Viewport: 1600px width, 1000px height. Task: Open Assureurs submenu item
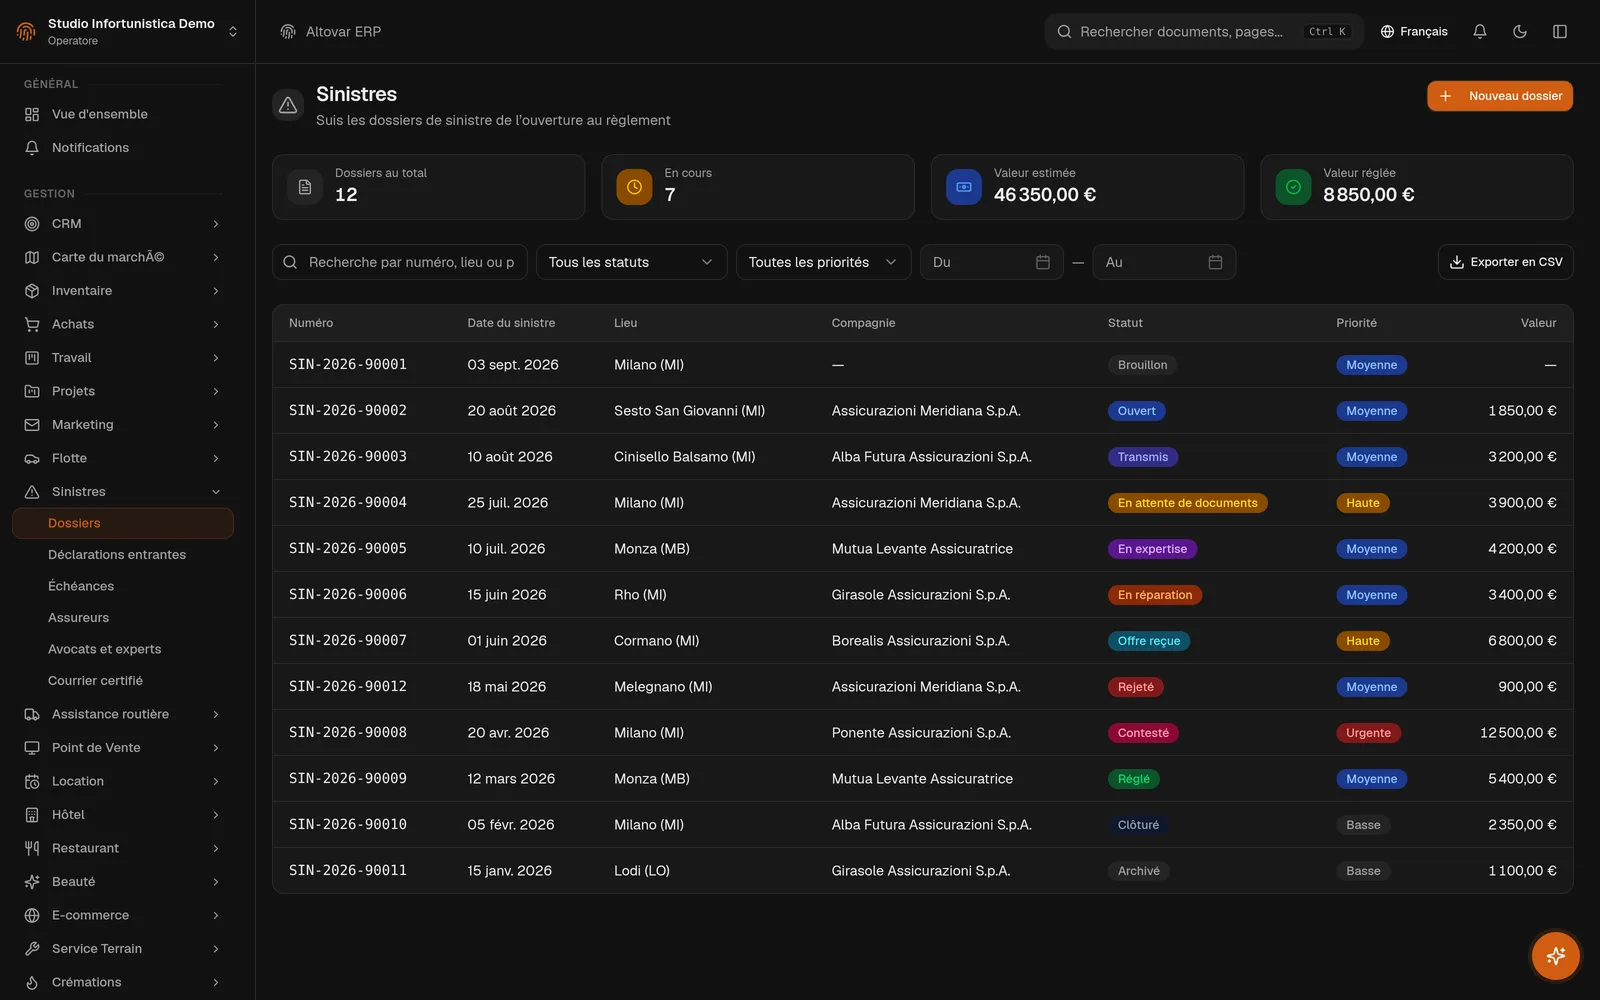click(x=78, y=618)
